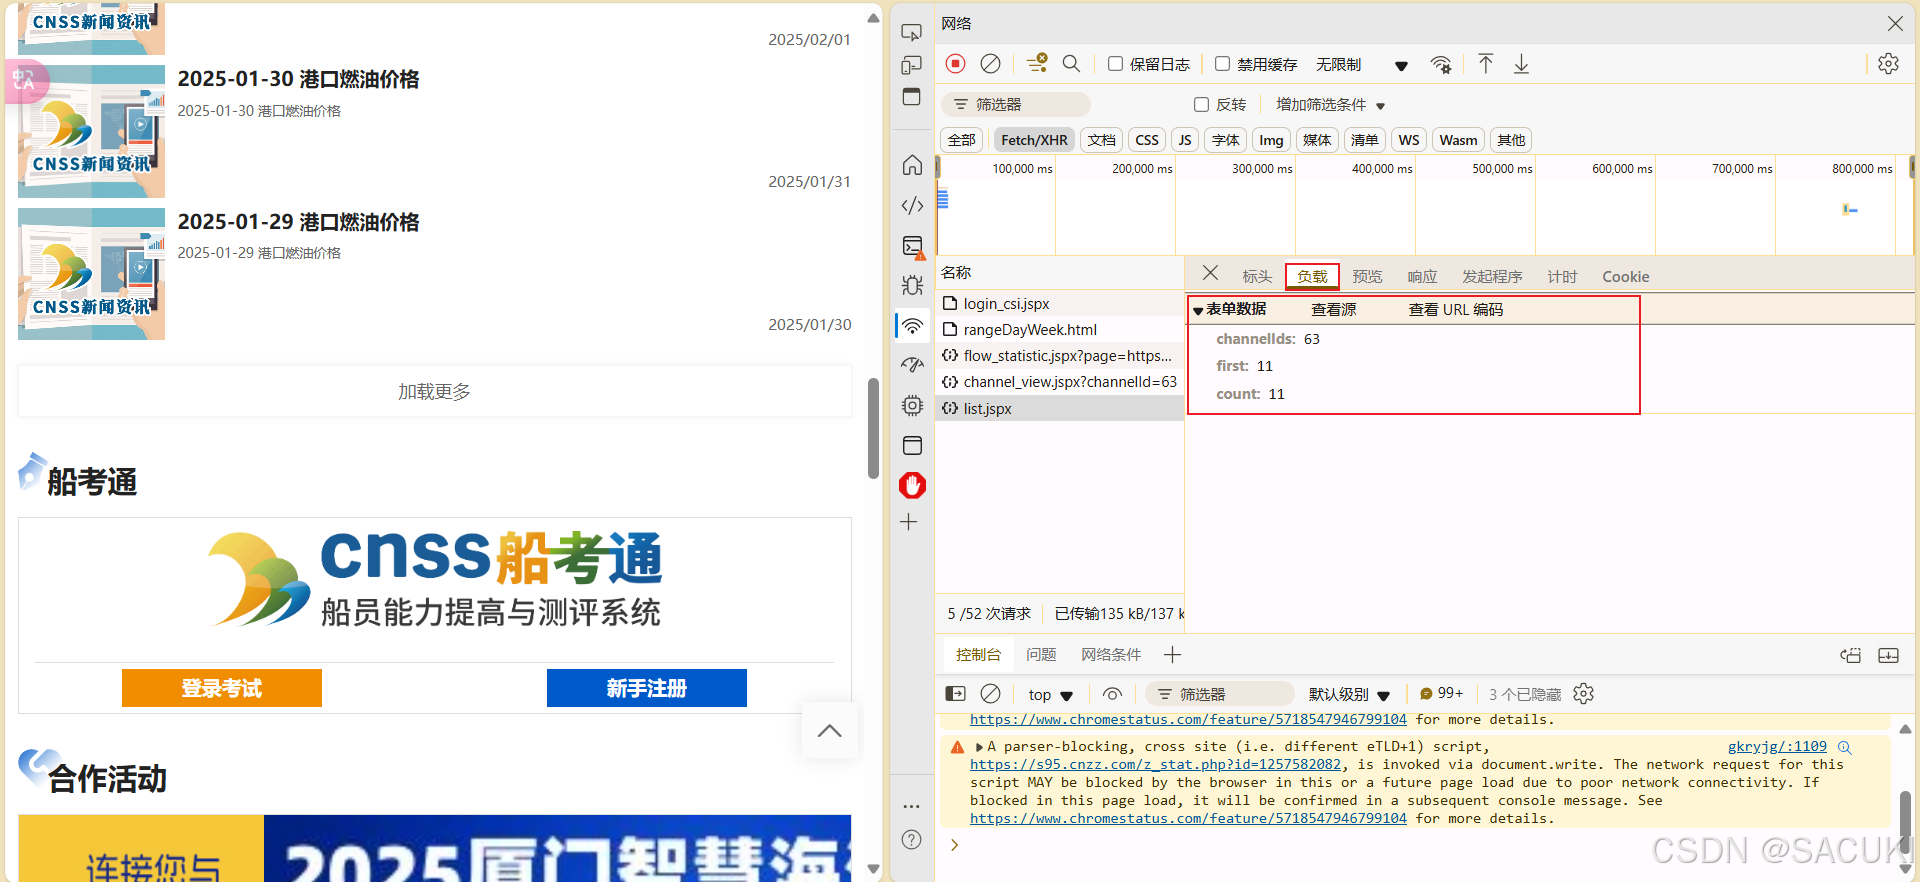
Task: Export HAR file download arrow
Action: [1521, 64]
